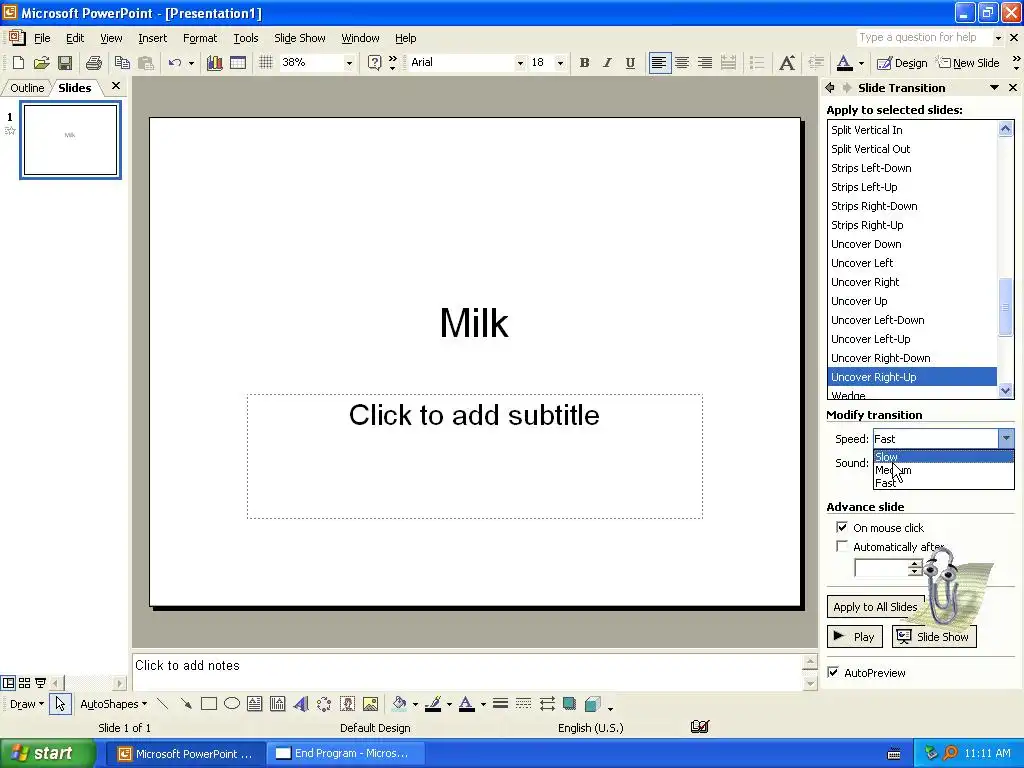
Task: Click the Line Color brush icon
Action: coord(433,704)
